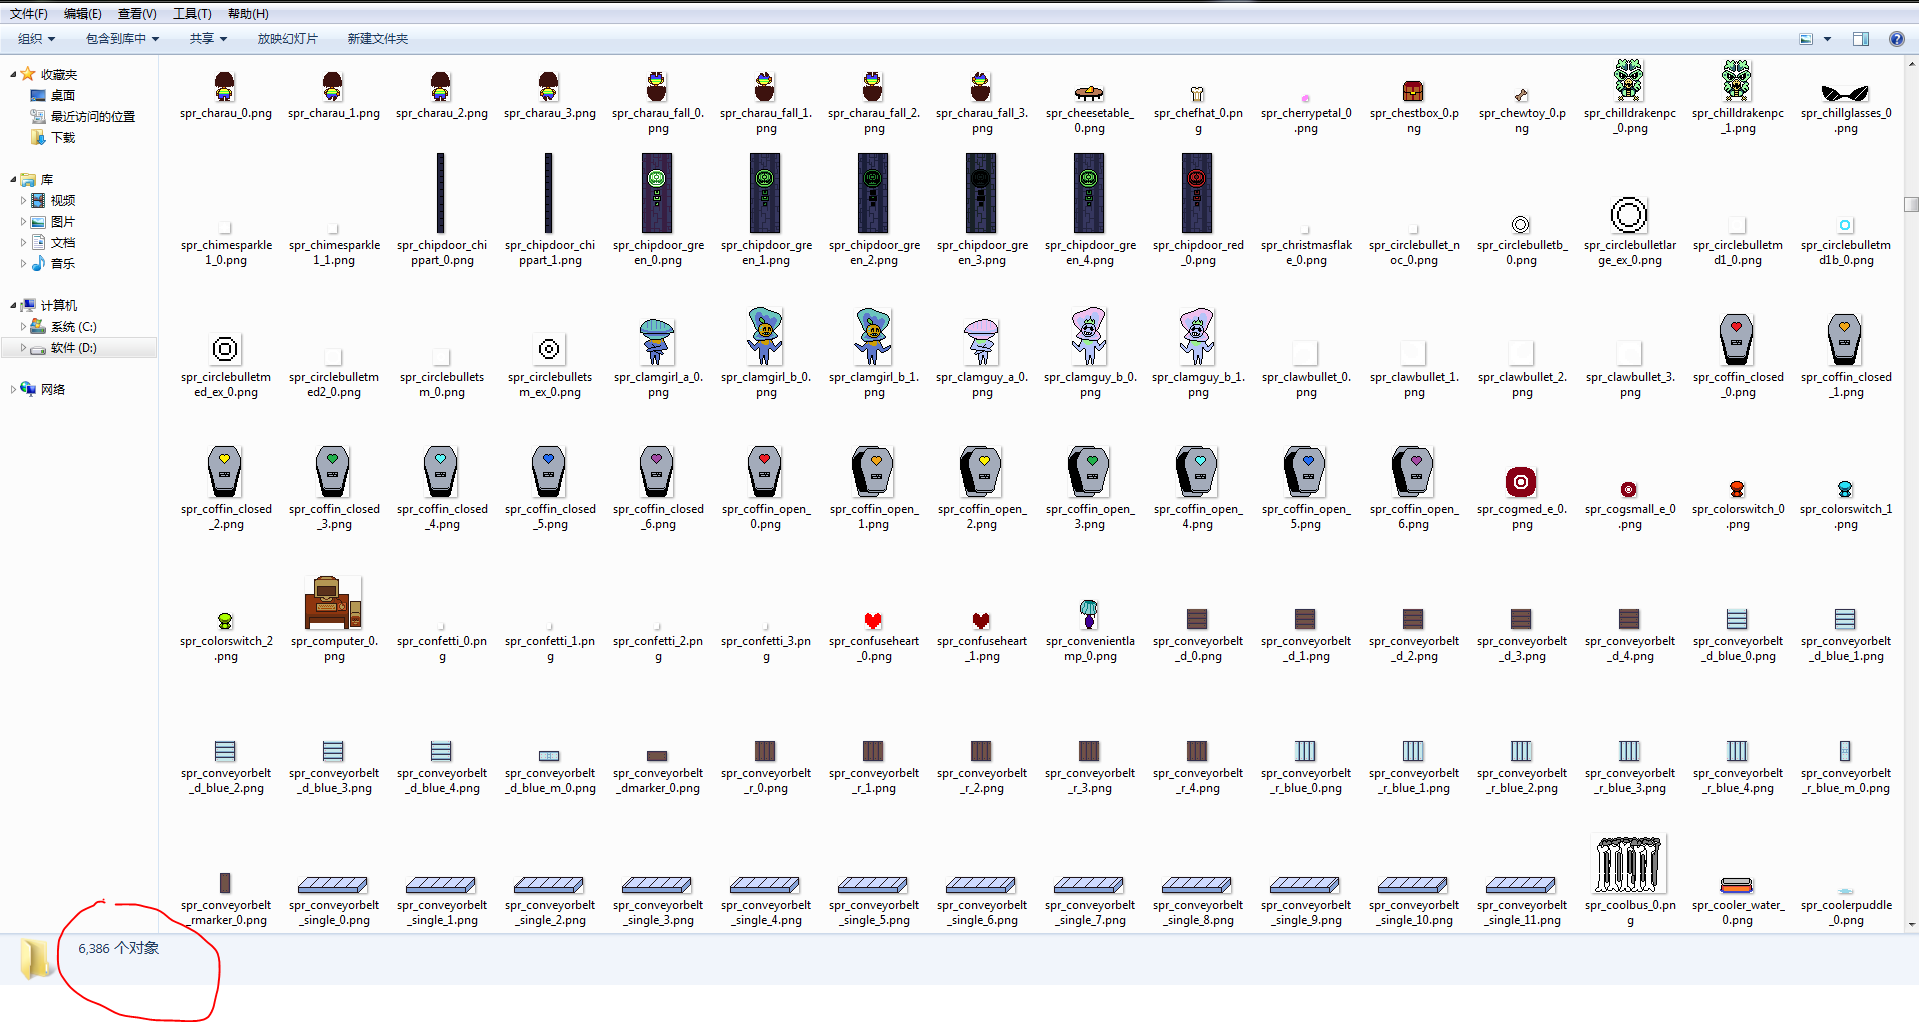Click the file list scrollbar thumb
This screenshot has width=1919, height=1022.
tap(1911, 204)
